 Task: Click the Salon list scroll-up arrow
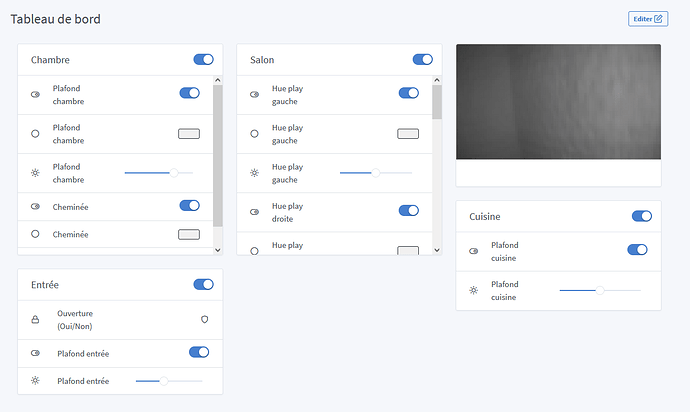tap(437, 80)
